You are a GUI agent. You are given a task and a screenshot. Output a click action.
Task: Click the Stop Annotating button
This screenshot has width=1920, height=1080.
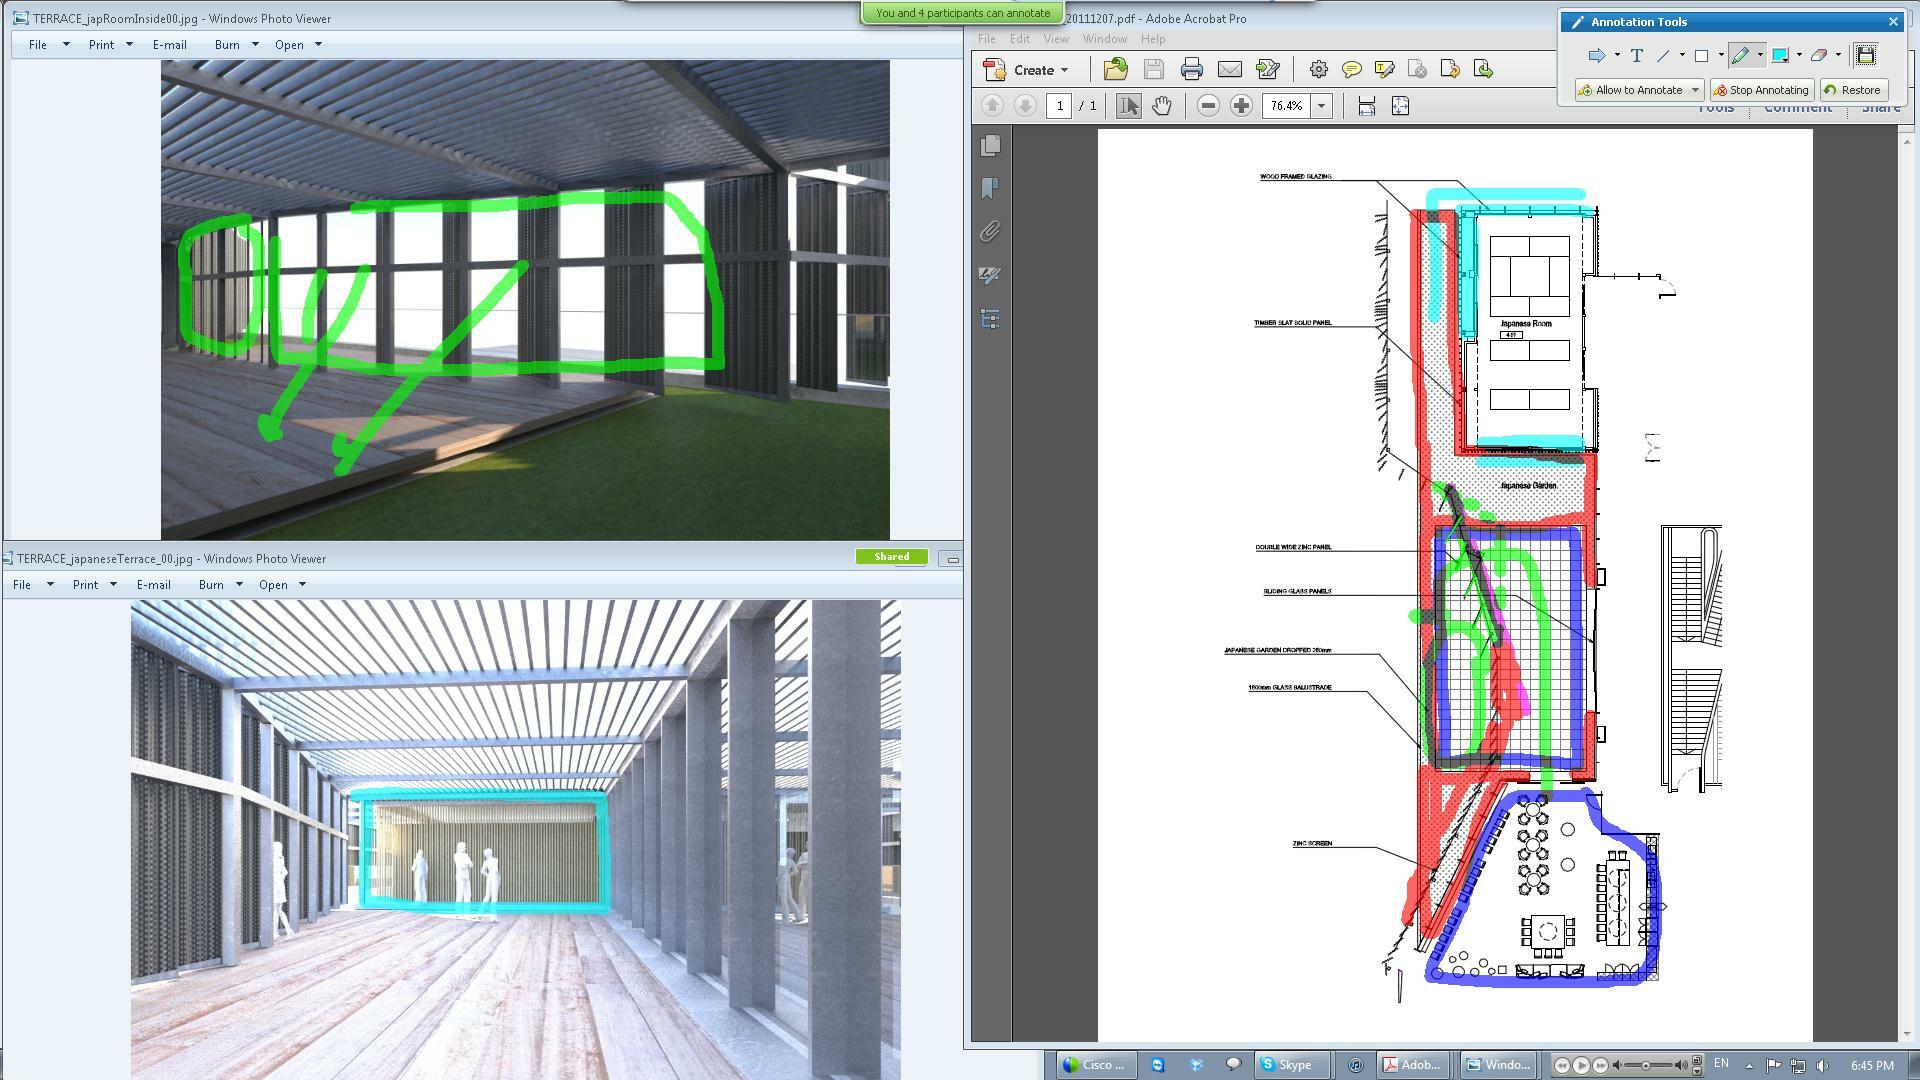coord(1761,90)
